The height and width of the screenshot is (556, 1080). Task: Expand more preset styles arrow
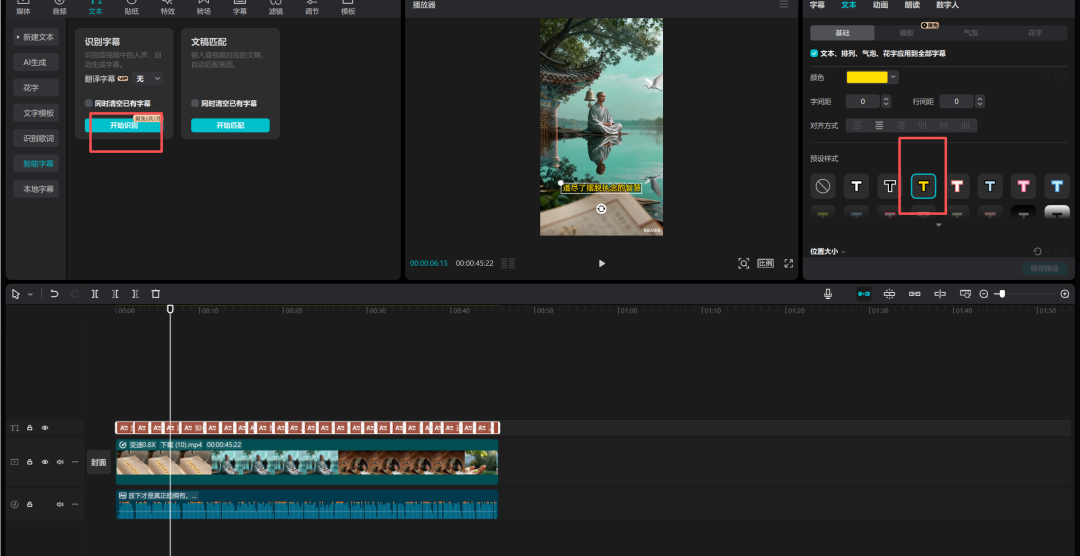click(938, 225)
